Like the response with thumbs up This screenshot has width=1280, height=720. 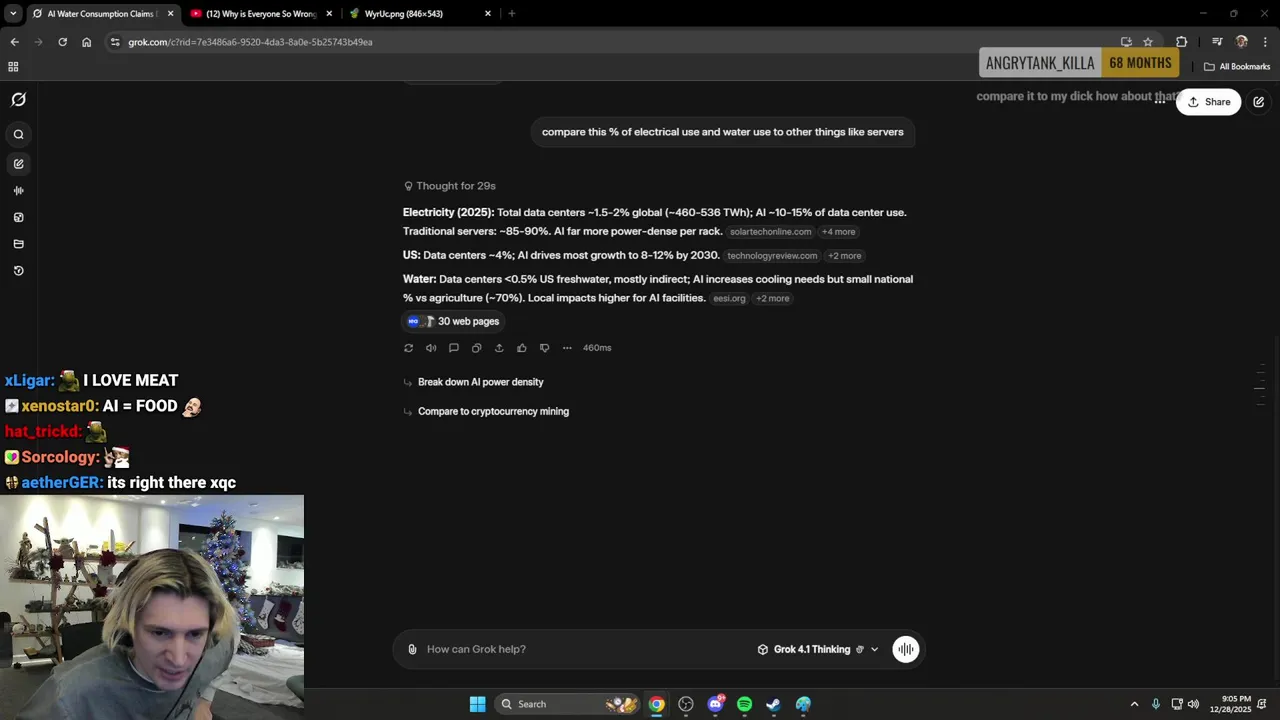(522, 348)
